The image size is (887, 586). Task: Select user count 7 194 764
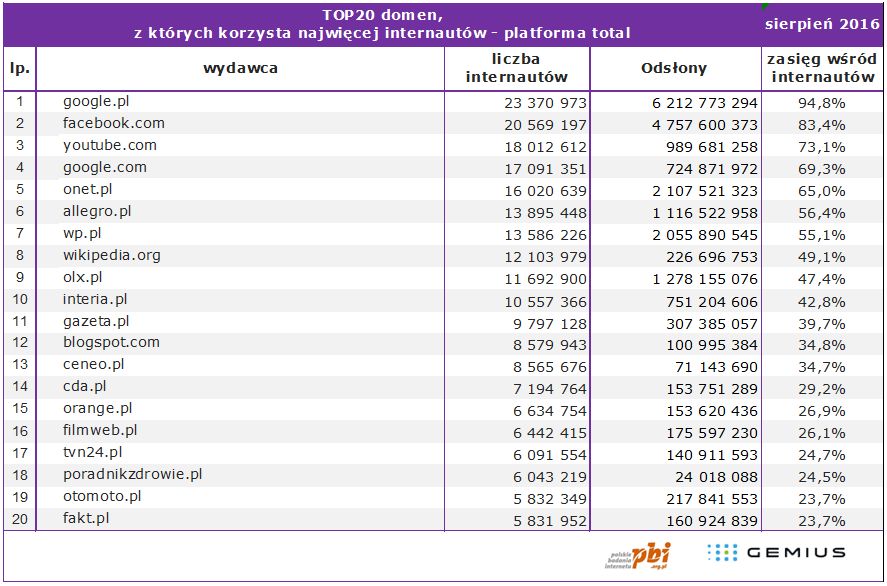point(550,390)
